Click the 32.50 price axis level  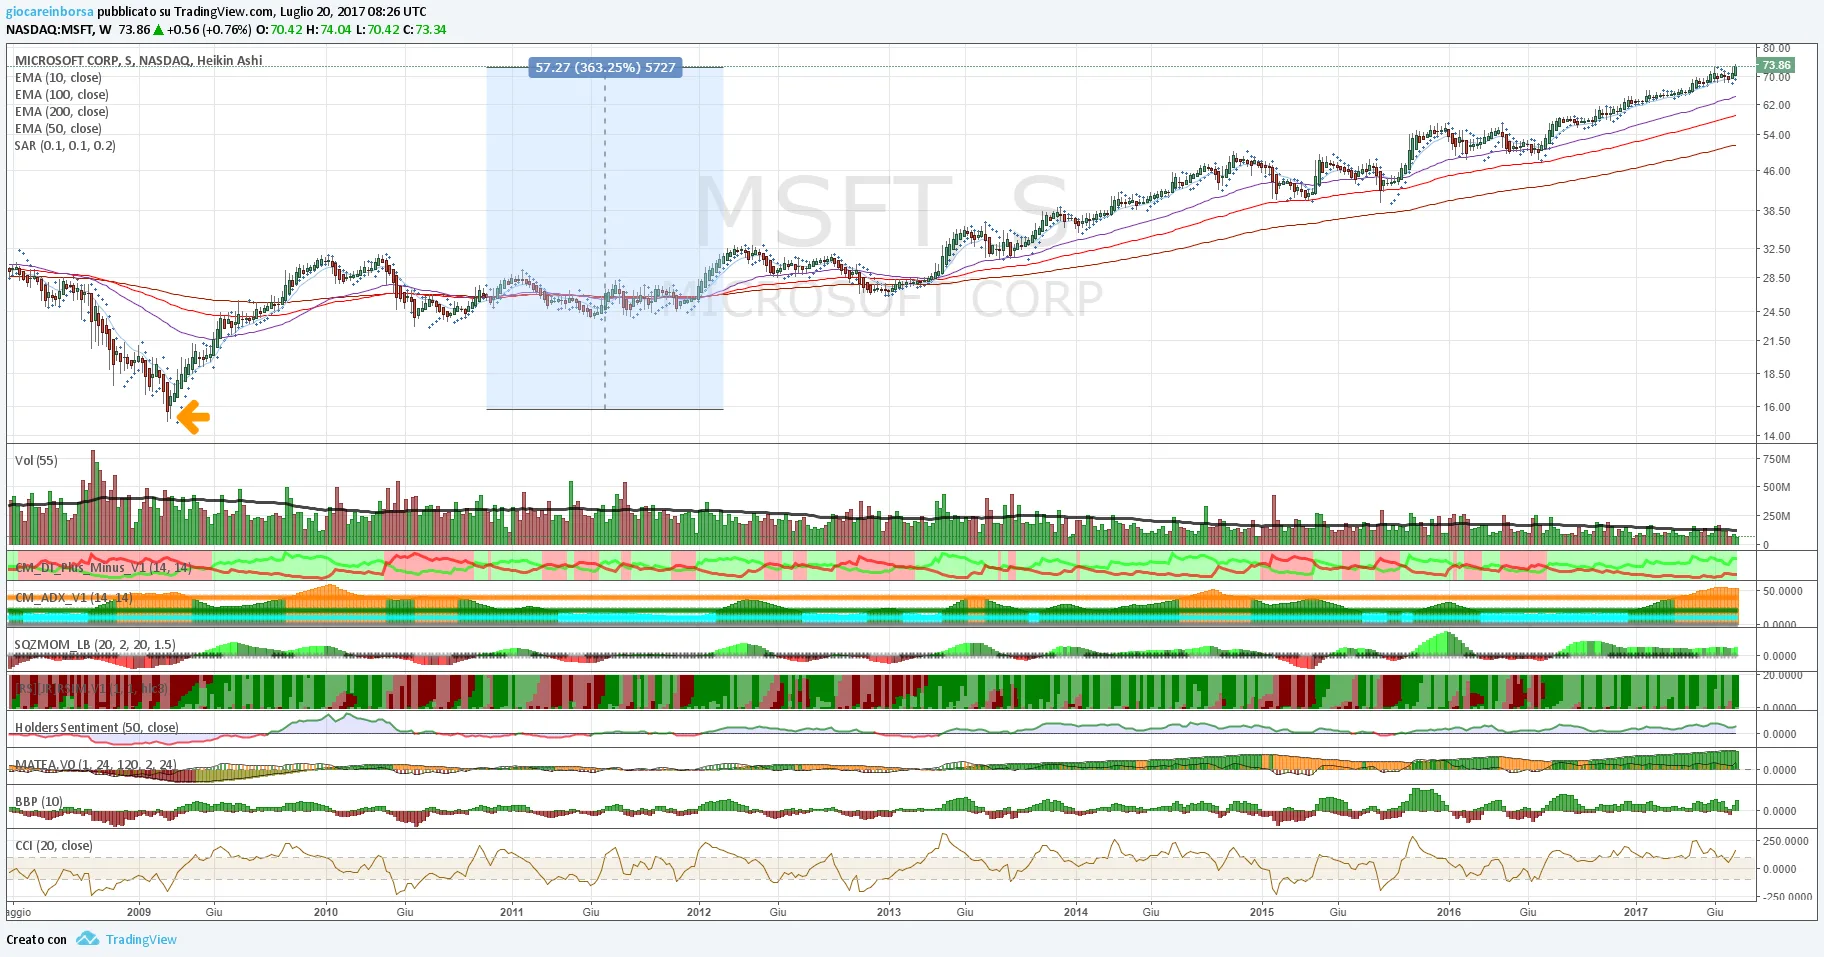(x=1777, y=249)
